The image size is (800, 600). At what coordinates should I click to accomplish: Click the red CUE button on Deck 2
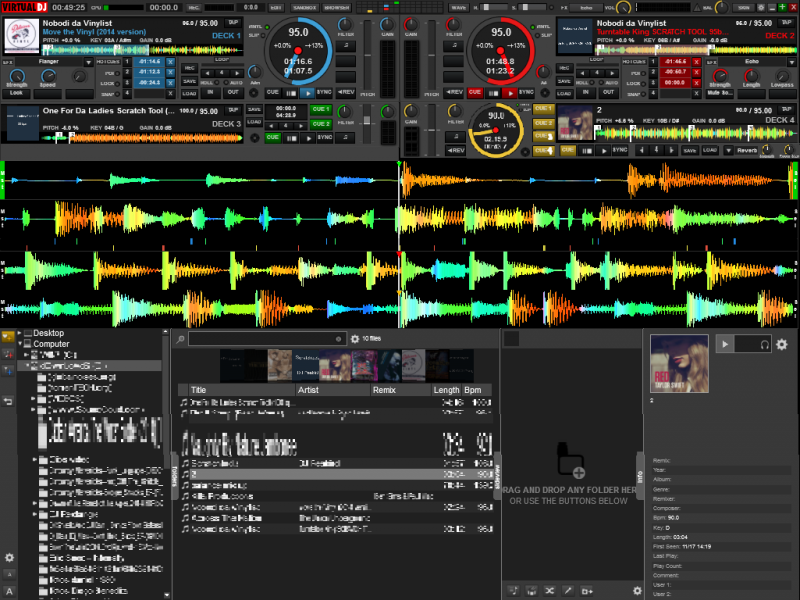pyautogui.click(x=475, y=92)
